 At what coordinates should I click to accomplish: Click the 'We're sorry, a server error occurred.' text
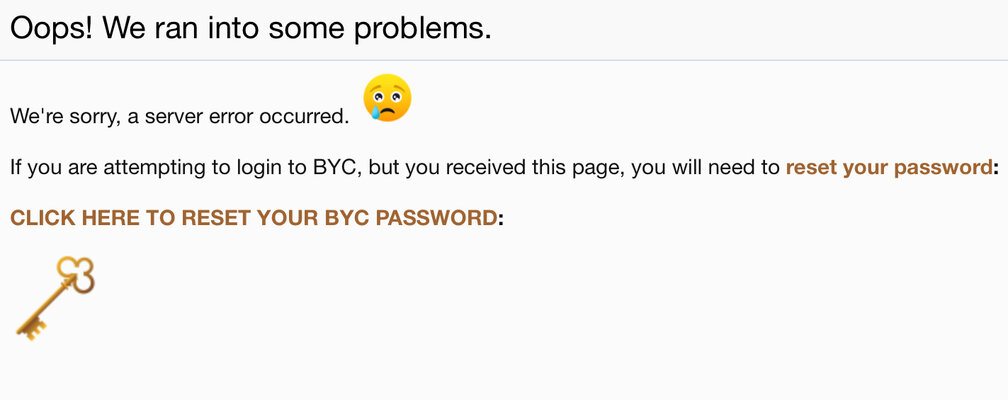pos(179,117)
